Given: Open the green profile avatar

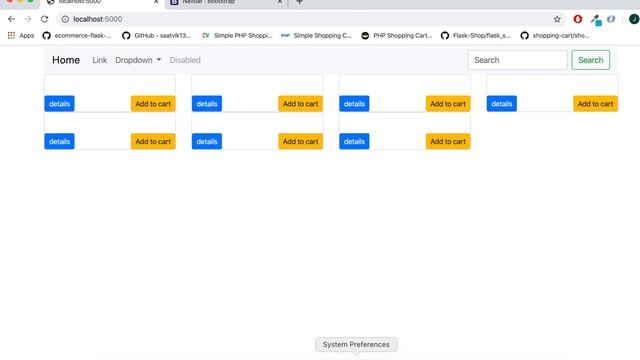Looking at the screenshot, I should (x=634, y=19).
